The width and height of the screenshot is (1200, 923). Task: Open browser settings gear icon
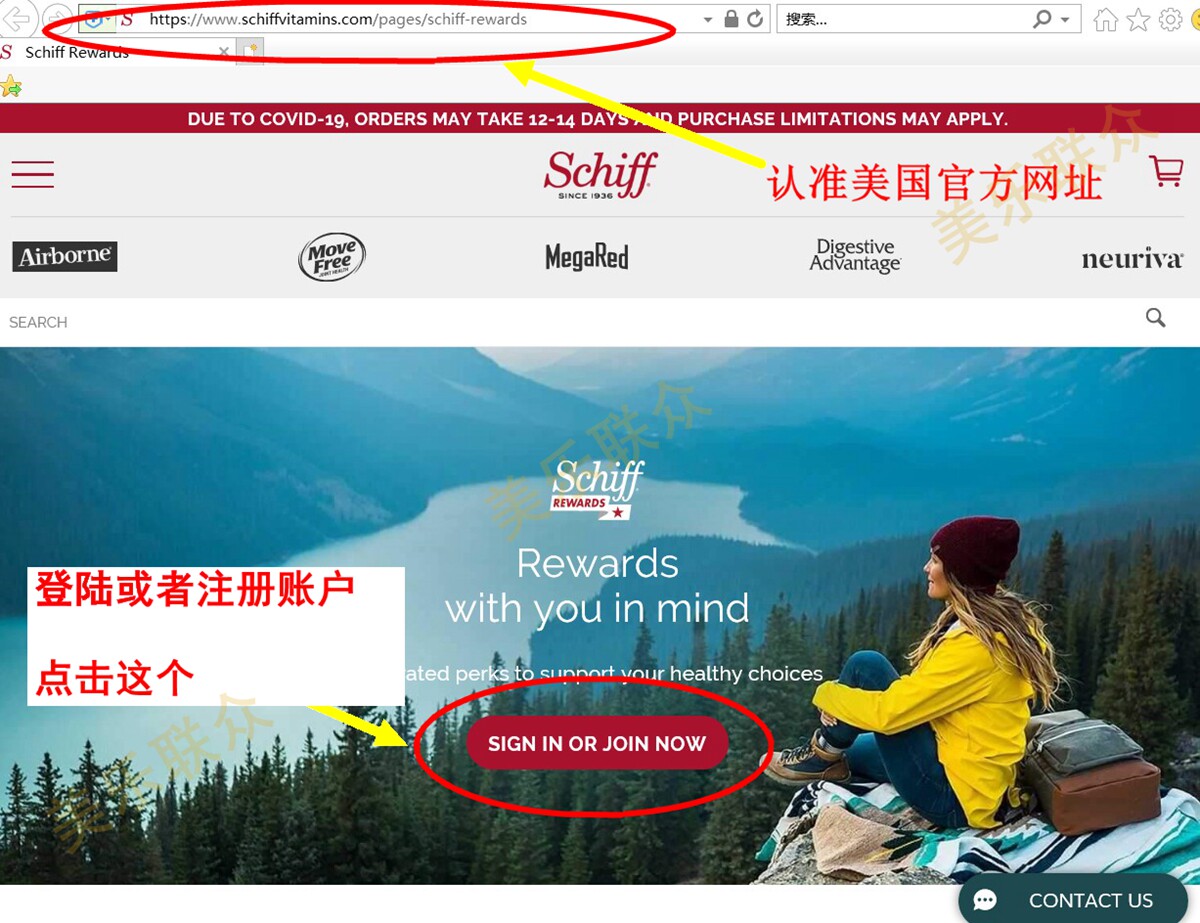click(x=1170, y=19)
